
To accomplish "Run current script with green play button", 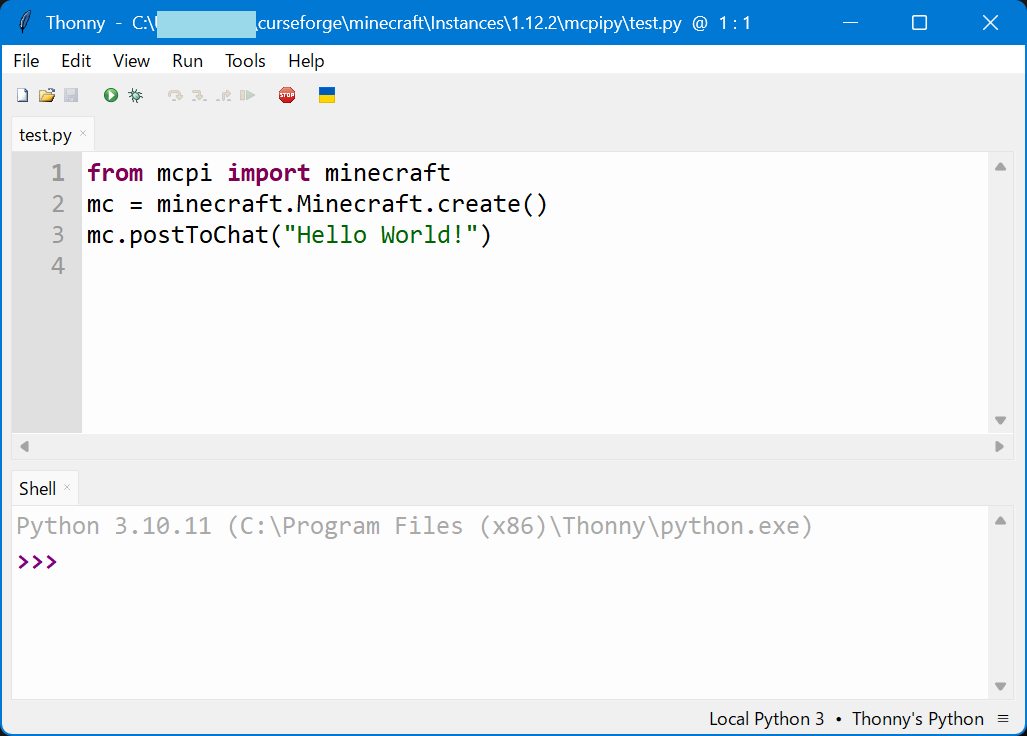I will tap(111, 96).
